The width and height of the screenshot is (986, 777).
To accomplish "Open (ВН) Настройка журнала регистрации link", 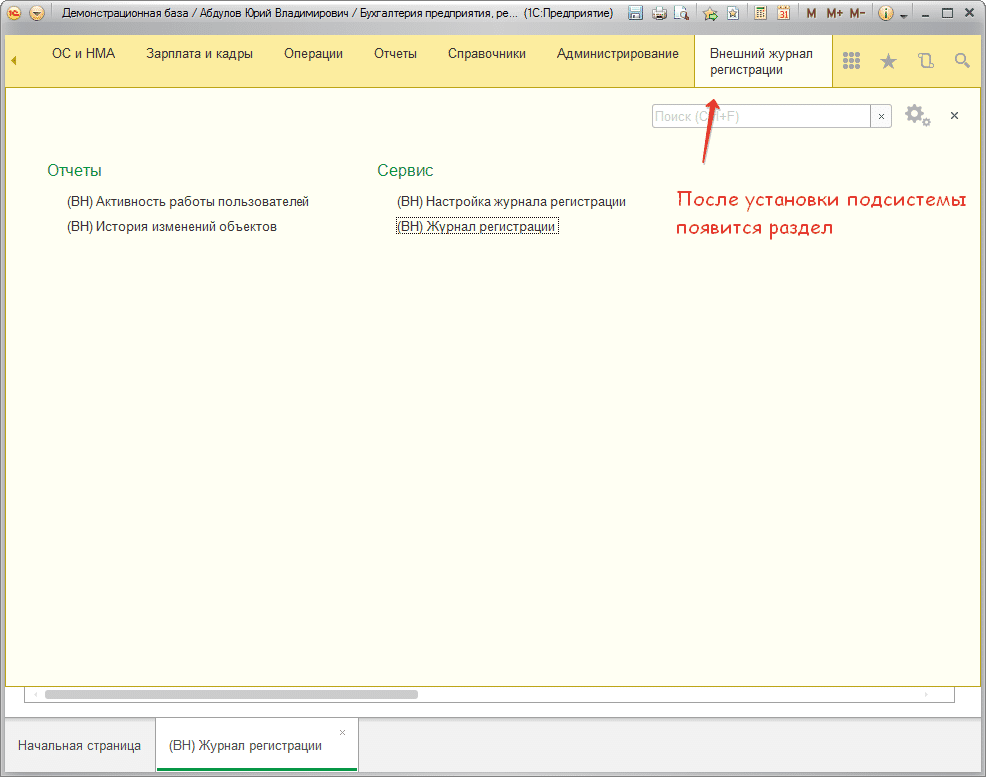I will pyautogui.click(x=511, y=202).
